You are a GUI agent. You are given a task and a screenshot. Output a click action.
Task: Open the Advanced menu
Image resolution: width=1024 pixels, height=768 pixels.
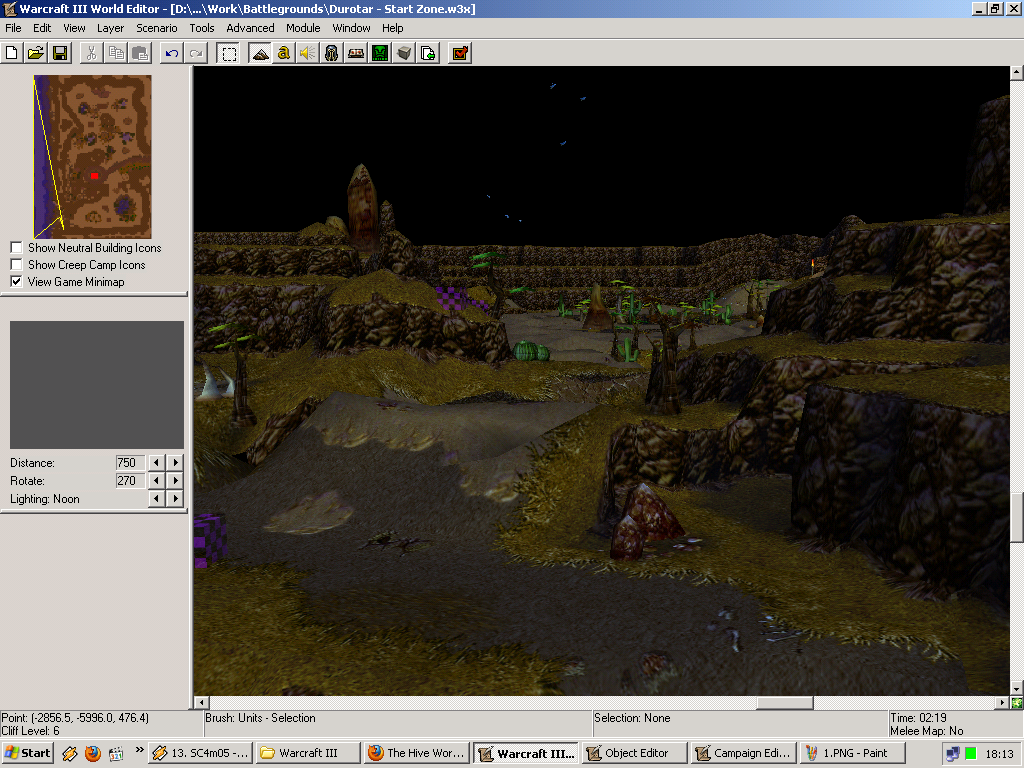click(250, 28)
